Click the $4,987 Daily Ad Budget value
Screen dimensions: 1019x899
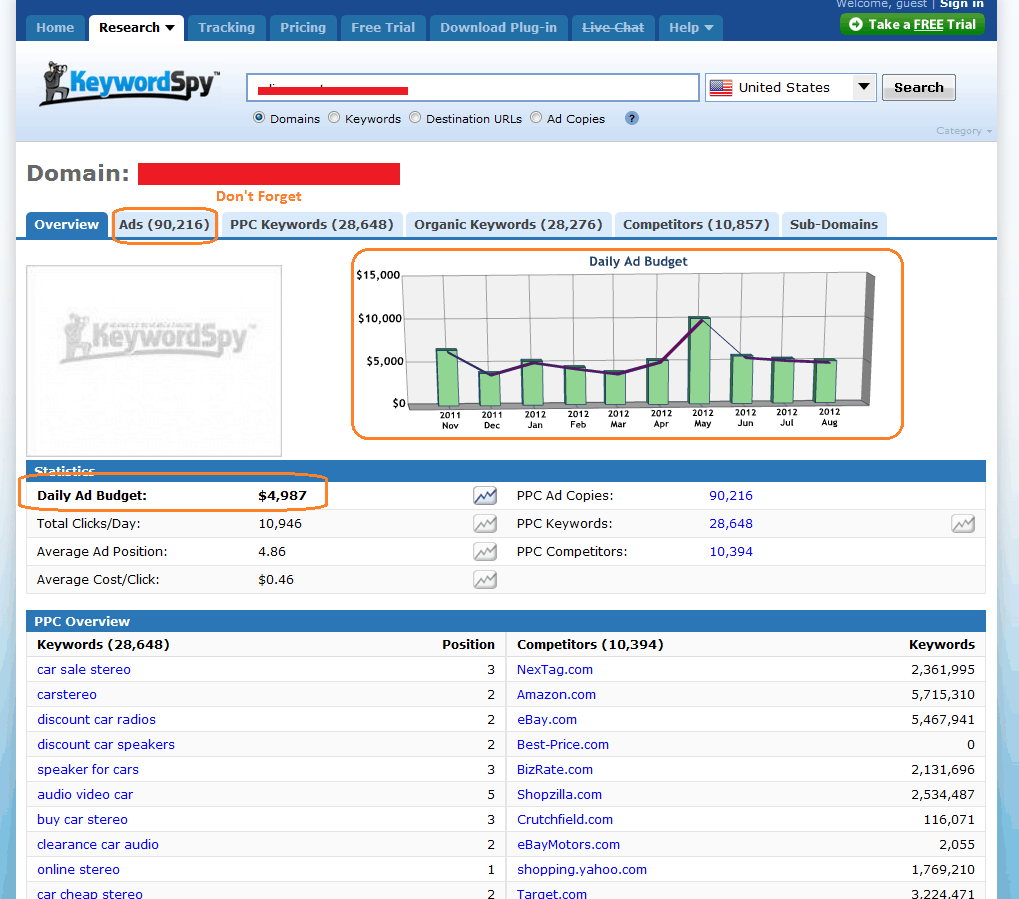(x=282, y=496)
